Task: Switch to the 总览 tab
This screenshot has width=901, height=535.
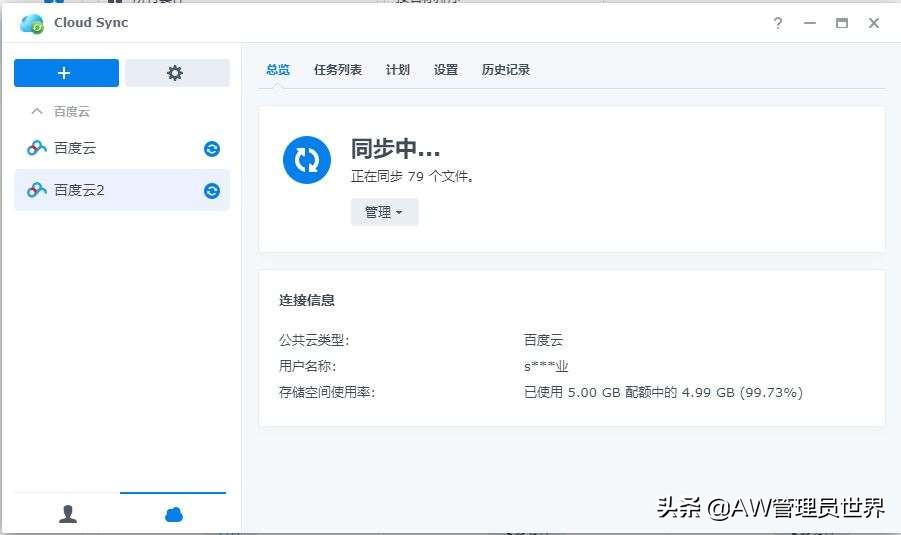Action: point(278,70)
